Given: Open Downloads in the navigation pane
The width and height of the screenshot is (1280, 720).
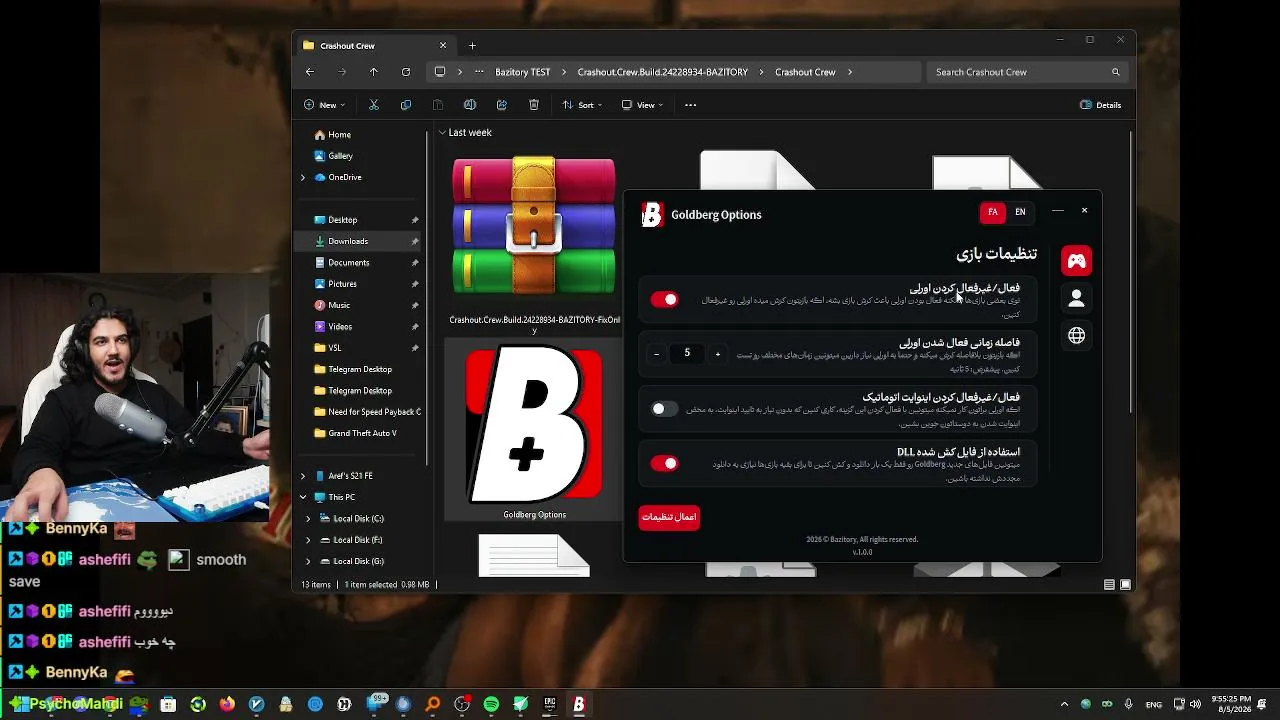Looking at the screenshot, I should [348, 241].
